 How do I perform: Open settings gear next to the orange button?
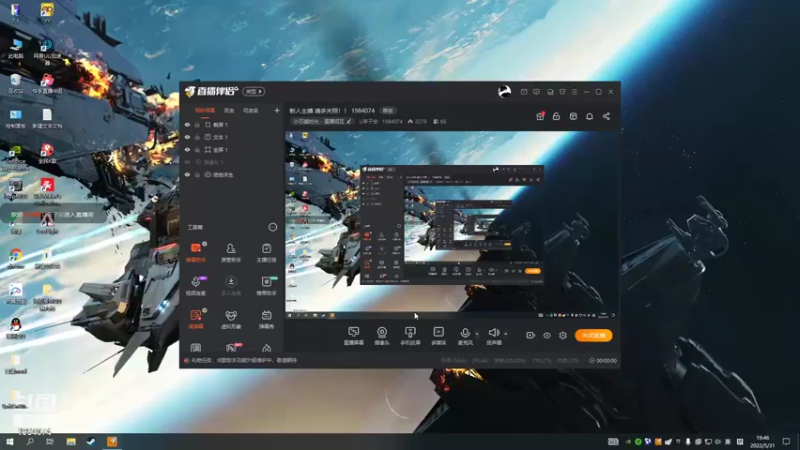pyautogui.click(x=563, y=335)
